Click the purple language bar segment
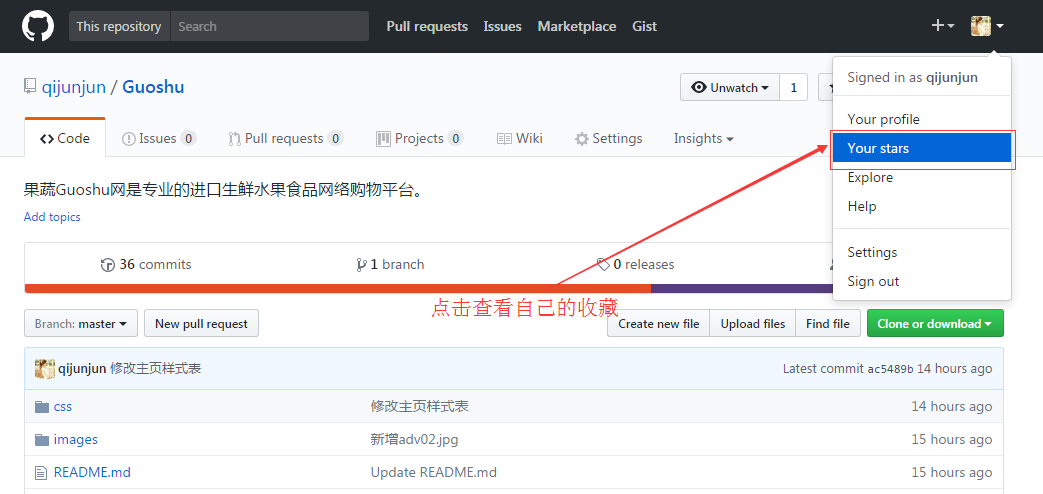Screen dimensions: 1043x494 [x=742, y=289]
